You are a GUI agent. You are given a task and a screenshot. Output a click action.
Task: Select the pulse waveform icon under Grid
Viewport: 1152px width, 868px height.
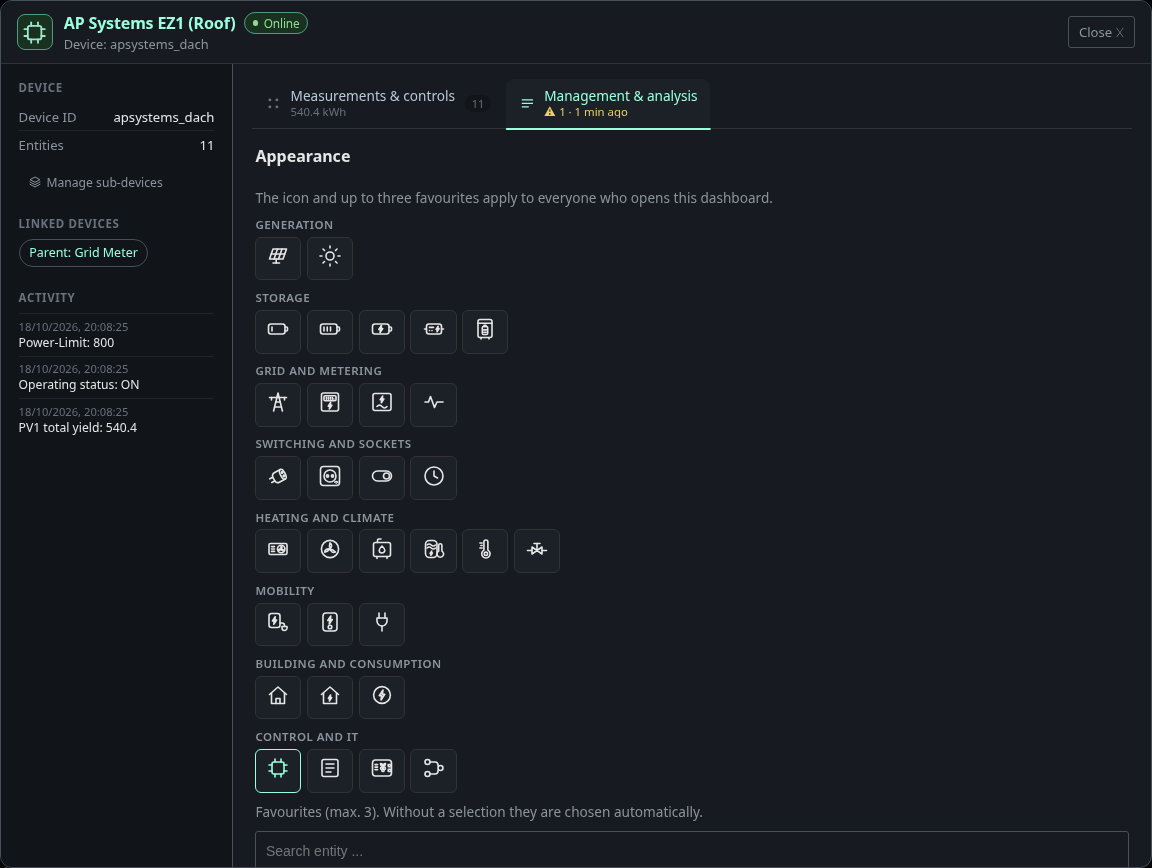(x=433, y=404)
